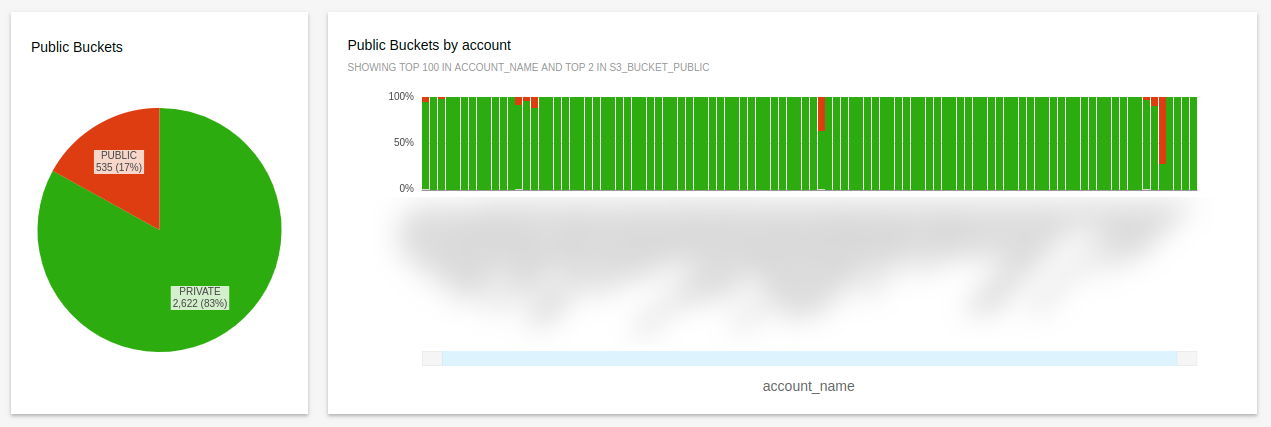This screenshot has height=427, width=1271.
Task: Click the right handle of range slider
Action: [1186, 358]
